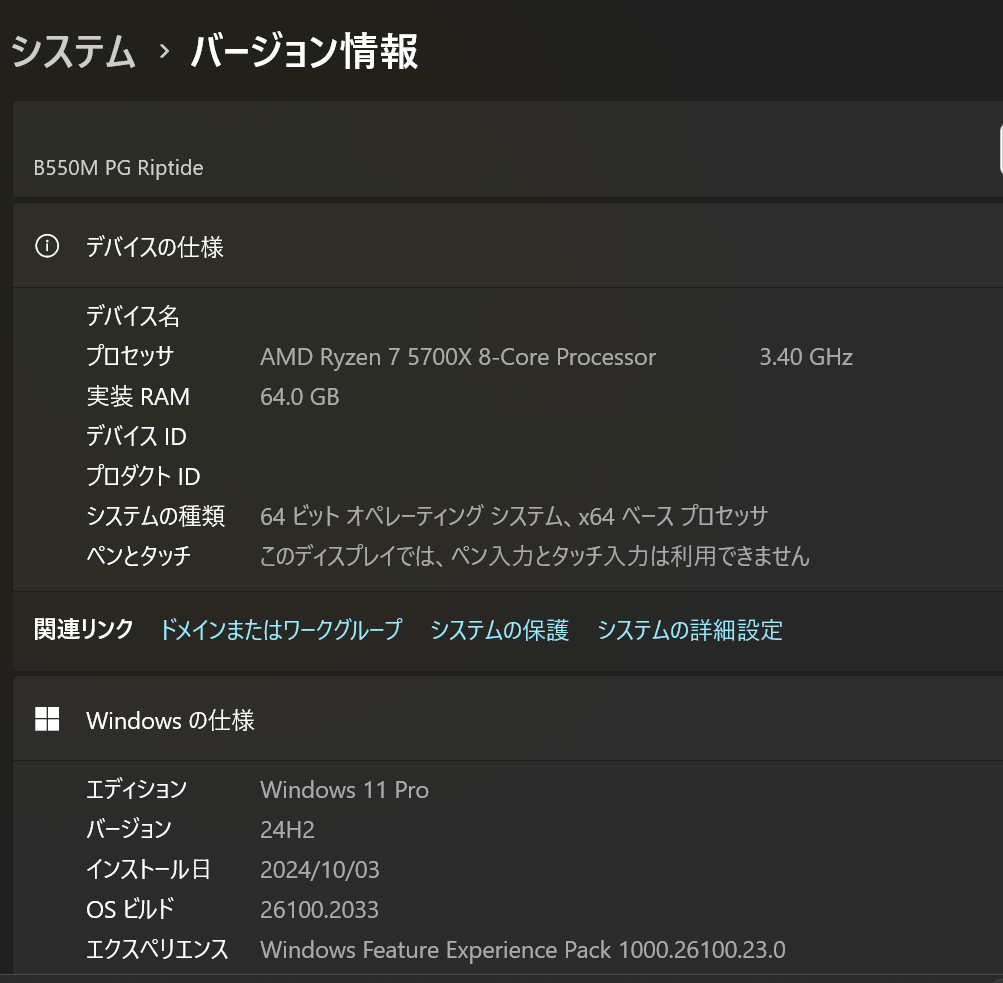The image size is (1003, 983).
Task: Click the プロセッサ label
Action: (x=130, y=356)
